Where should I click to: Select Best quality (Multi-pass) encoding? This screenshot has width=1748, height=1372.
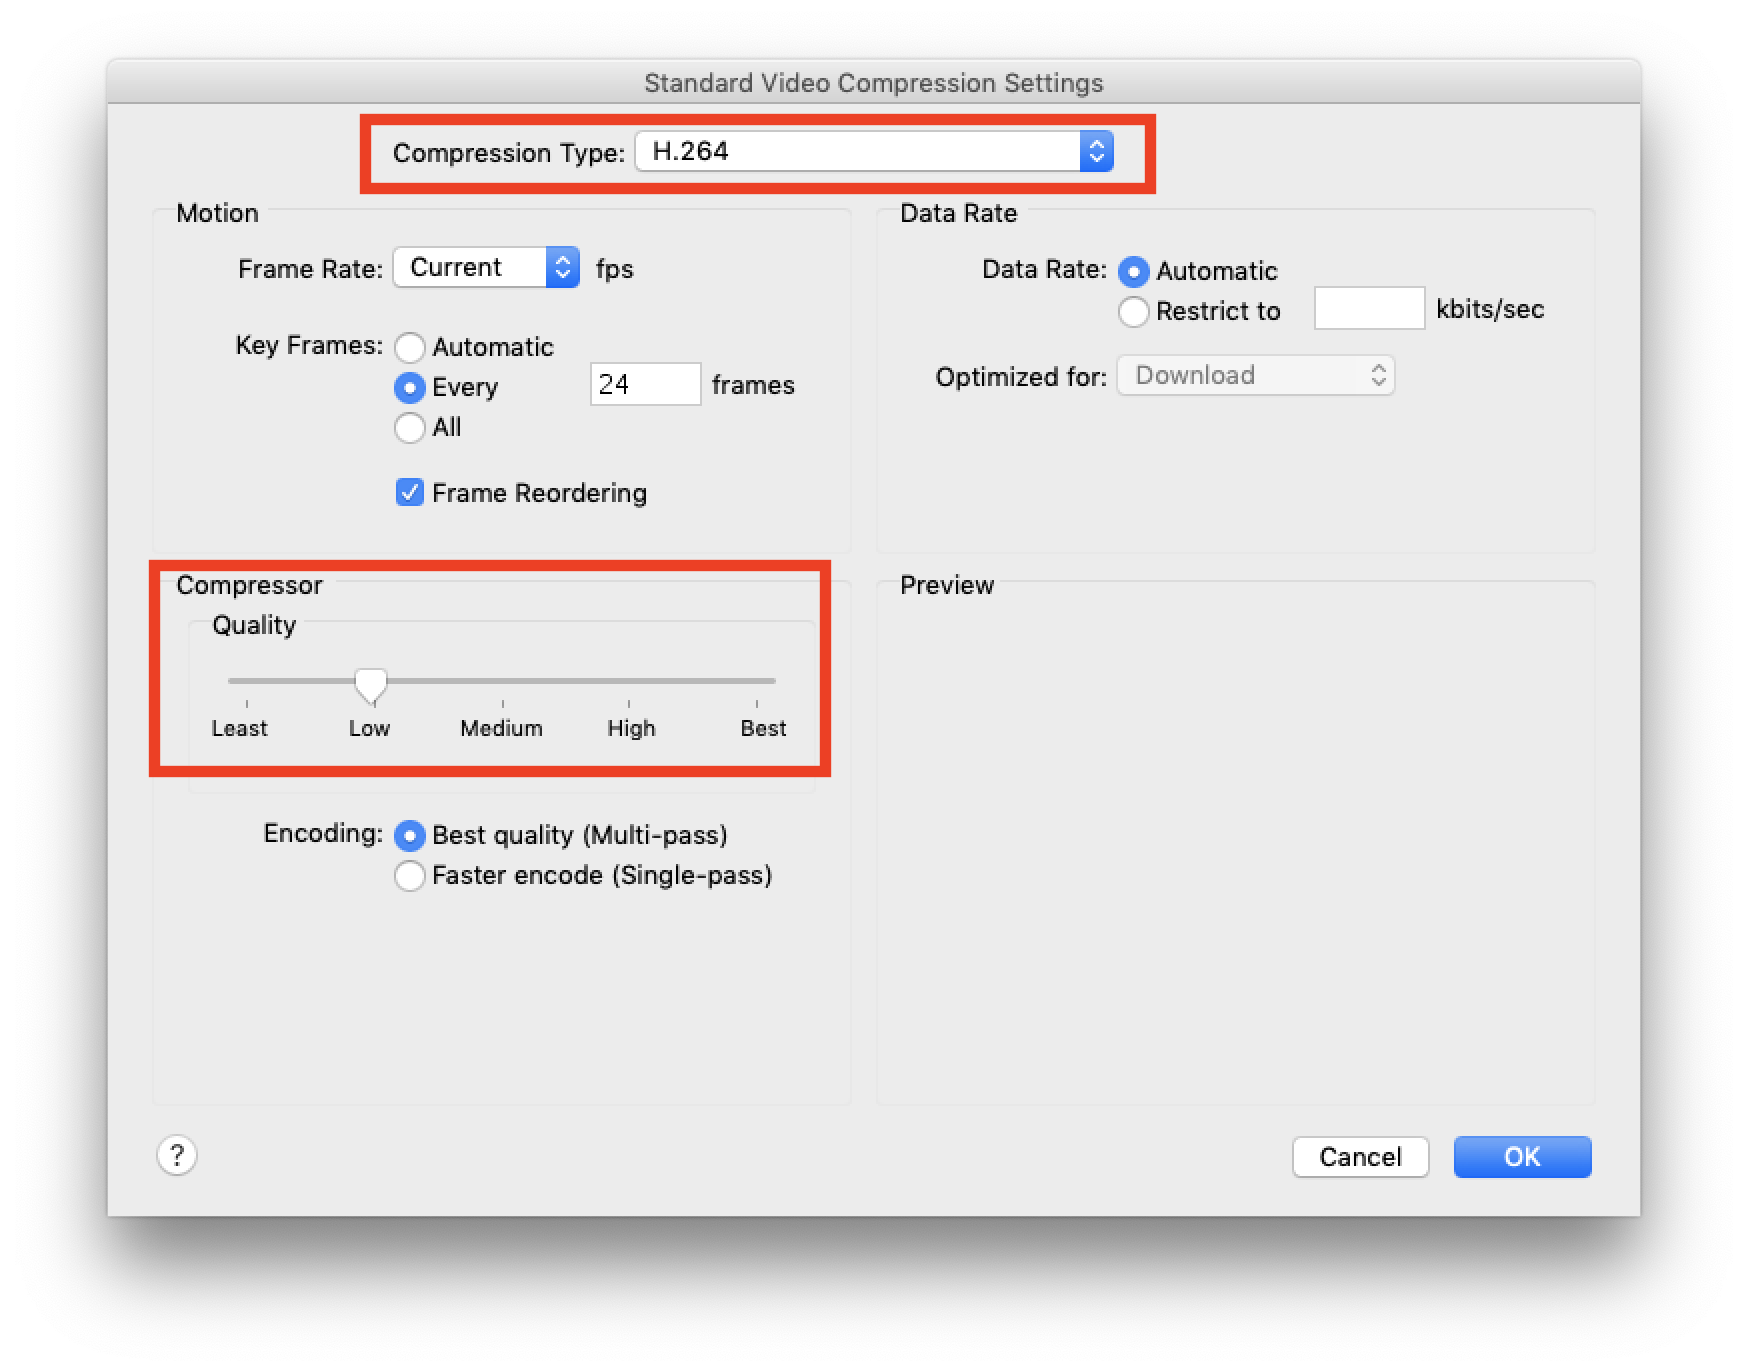pyautogui.click(x=409, y=836)
